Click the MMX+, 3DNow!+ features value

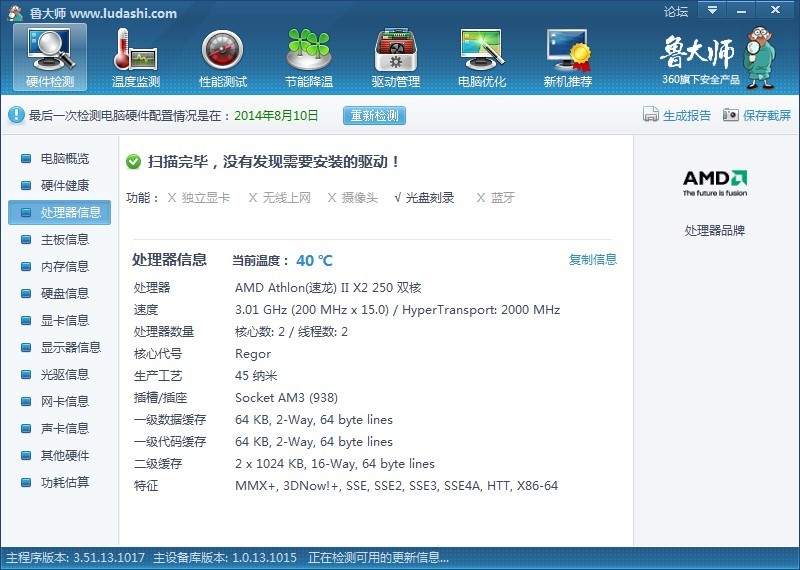tap(396, 486)
